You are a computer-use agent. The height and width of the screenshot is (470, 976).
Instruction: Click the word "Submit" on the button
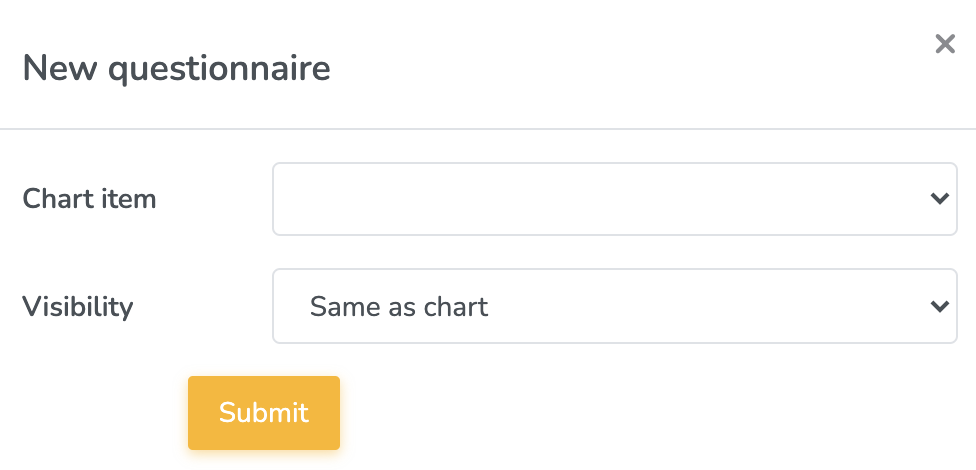click(x=264, y=413)
